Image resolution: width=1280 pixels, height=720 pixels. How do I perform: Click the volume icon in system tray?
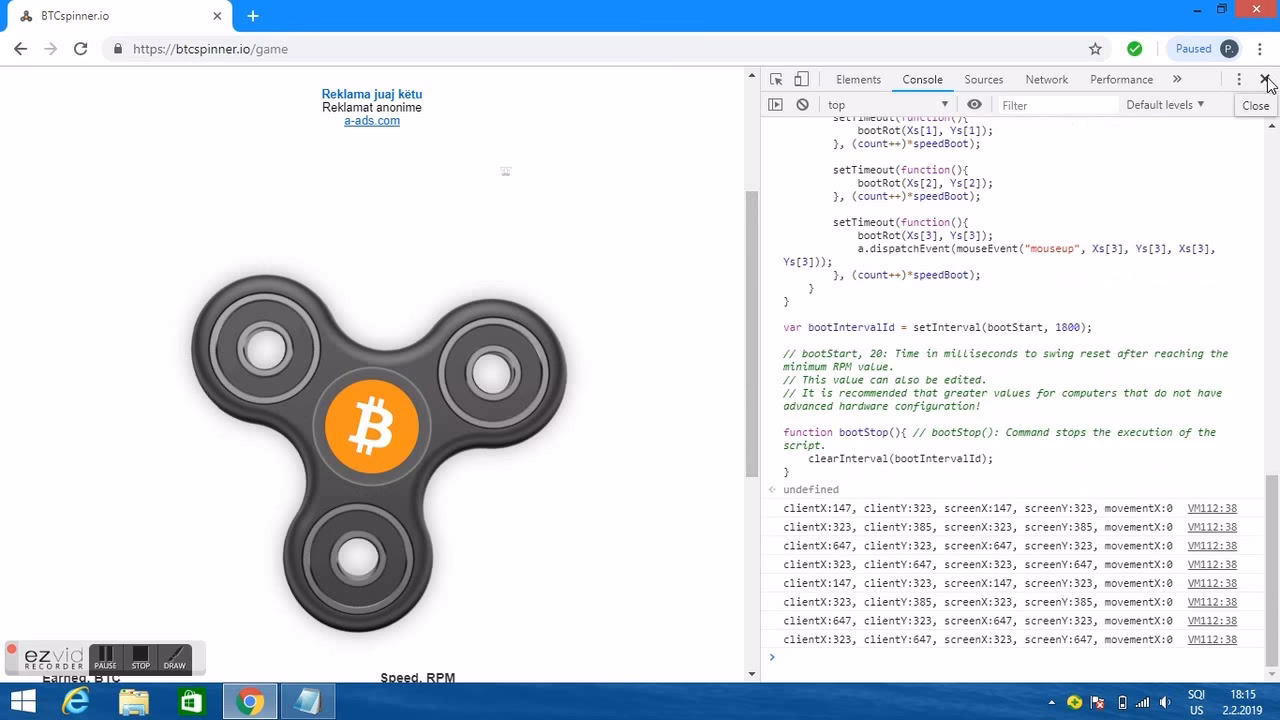tap(1165, 700)
